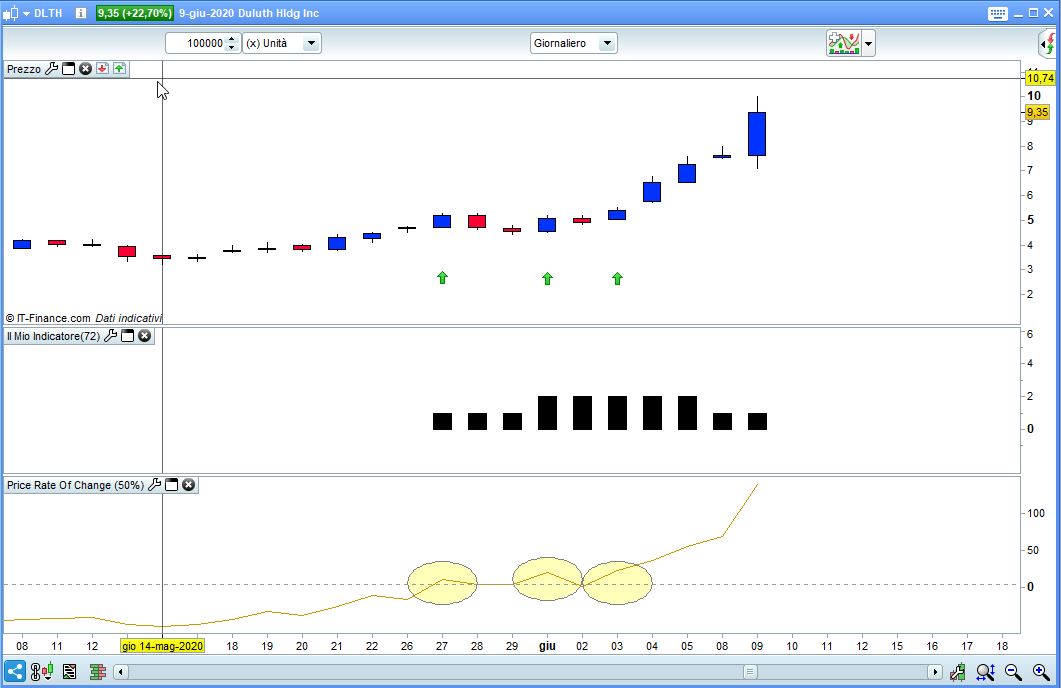Click the gio 14-mag-2020 date label
1061x688 pixels.
[x=162, y=646]
